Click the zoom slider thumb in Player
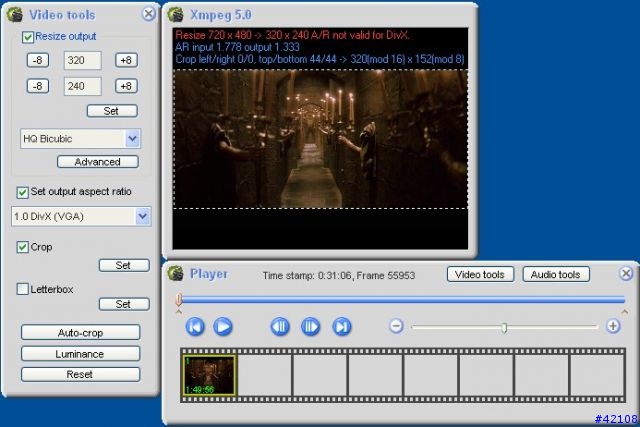 [504, 328]
